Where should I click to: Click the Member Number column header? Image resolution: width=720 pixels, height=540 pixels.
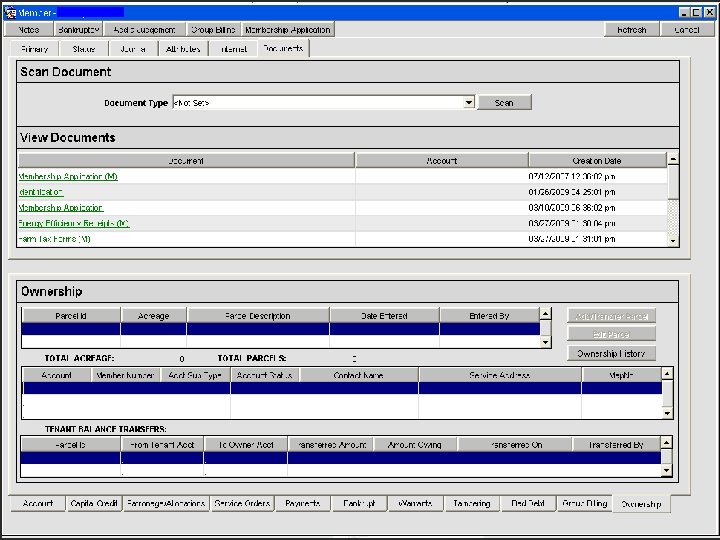[126, 376]
